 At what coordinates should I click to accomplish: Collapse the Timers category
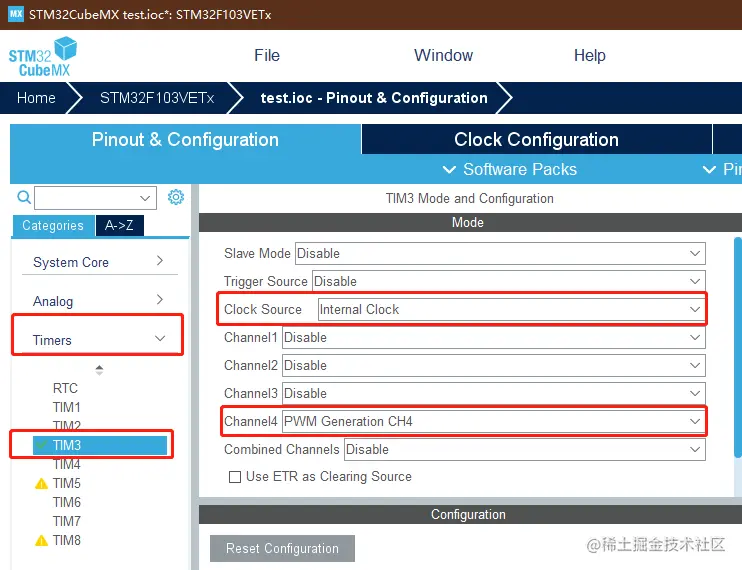tap(99, 340)
